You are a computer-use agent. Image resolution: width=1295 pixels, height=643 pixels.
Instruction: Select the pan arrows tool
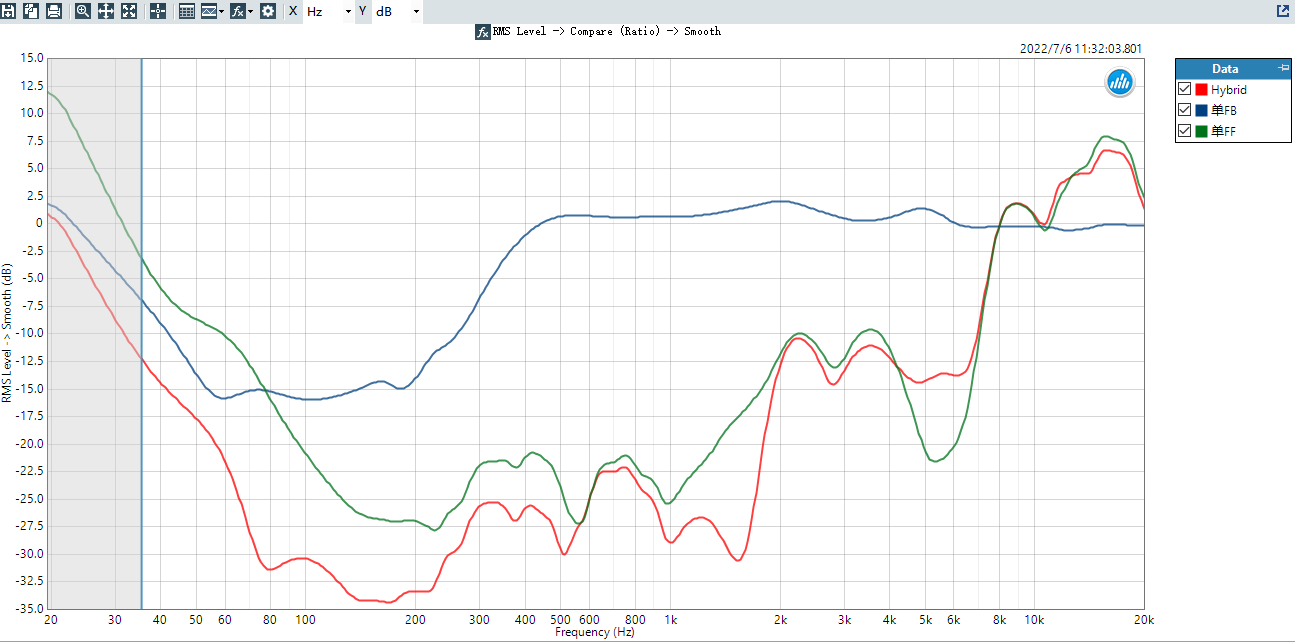coord(106,11)
